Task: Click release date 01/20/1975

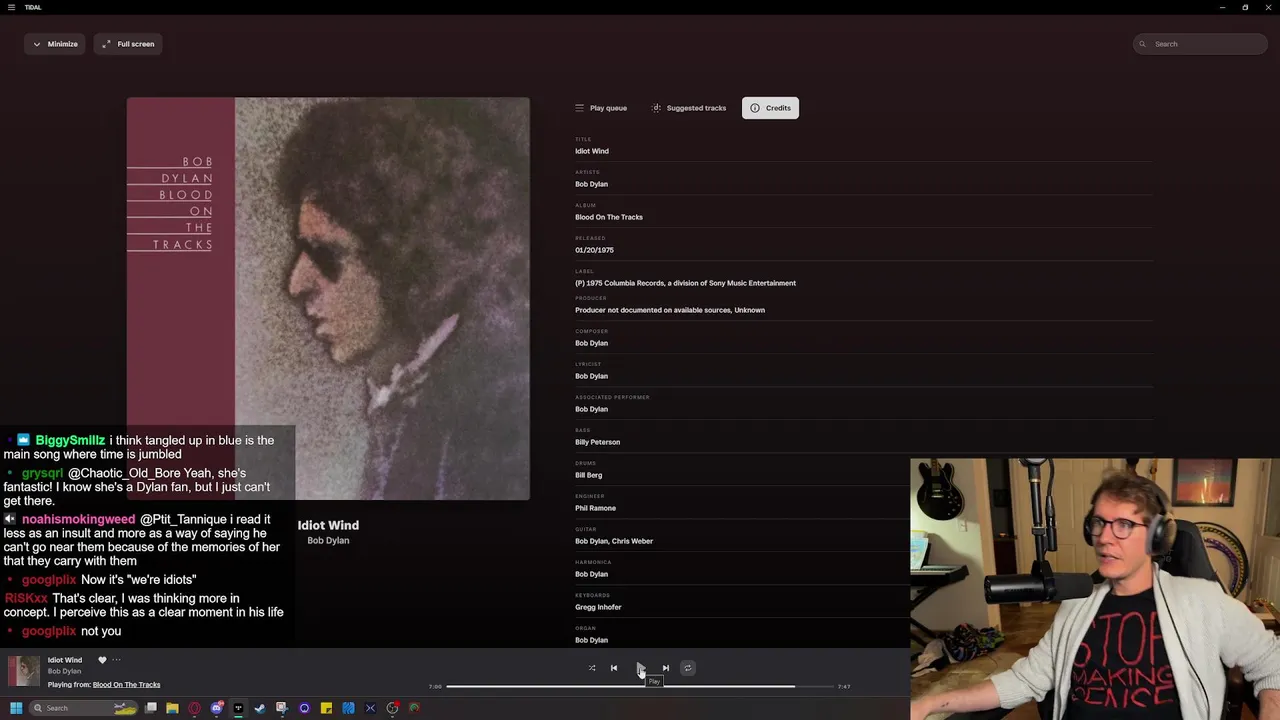Action: (594, 250)
